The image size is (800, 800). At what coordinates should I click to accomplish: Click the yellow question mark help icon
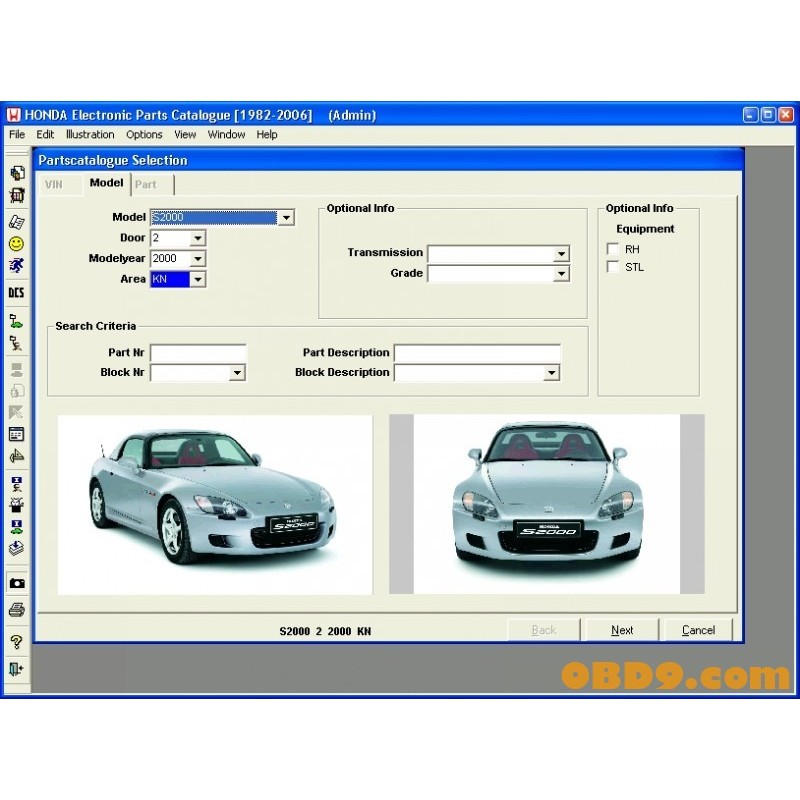click(x=16, y=642)
